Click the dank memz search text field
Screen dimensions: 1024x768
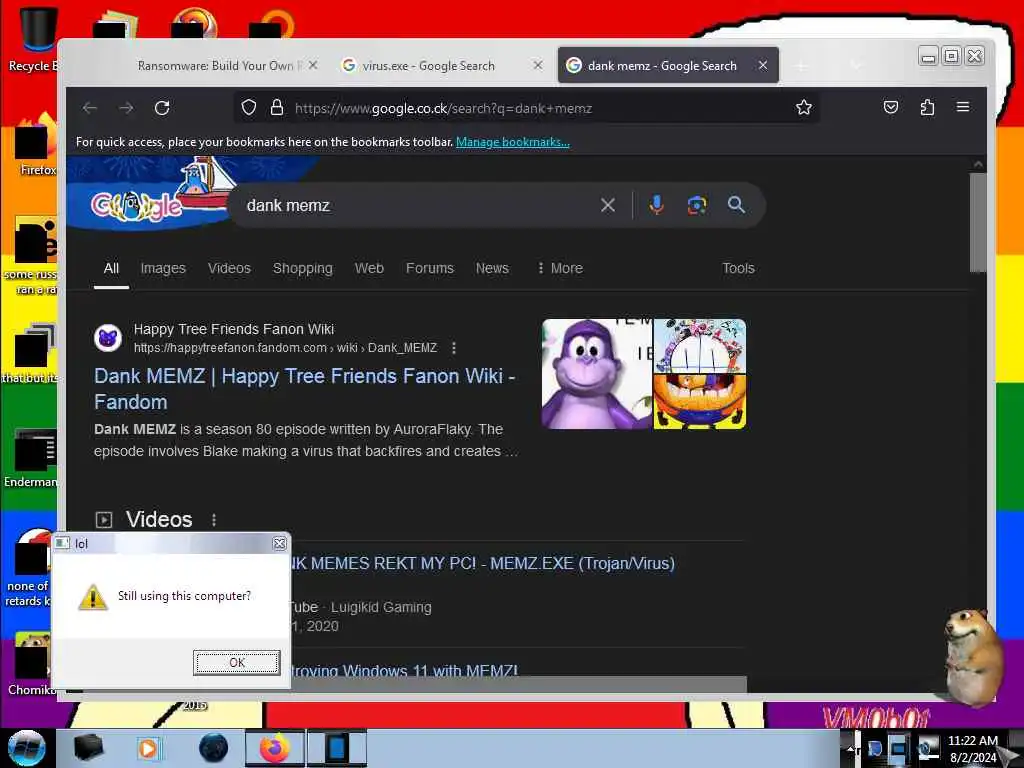418,205
